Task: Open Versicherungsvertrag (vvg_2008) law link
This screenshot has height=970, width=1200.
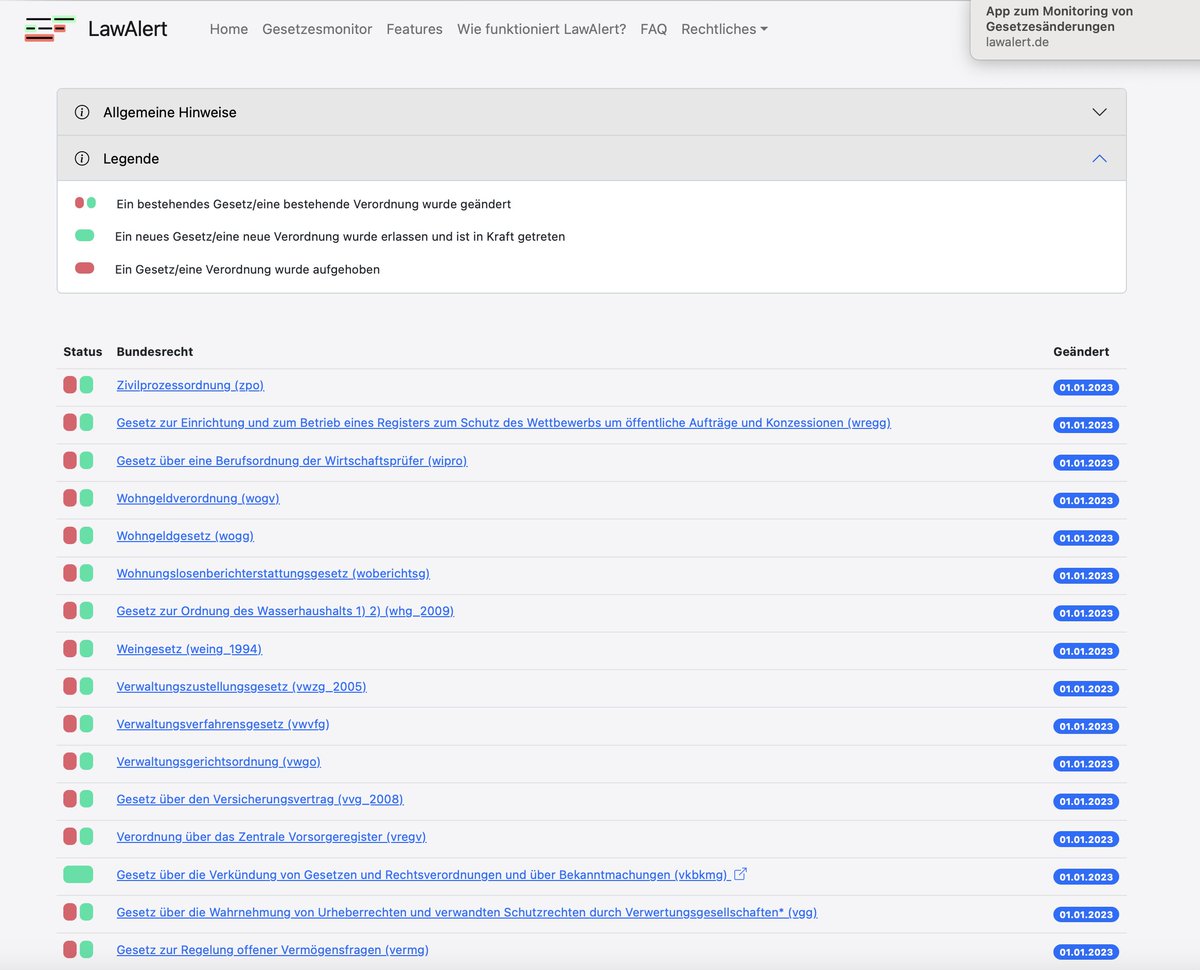Action: pos(260,800)
